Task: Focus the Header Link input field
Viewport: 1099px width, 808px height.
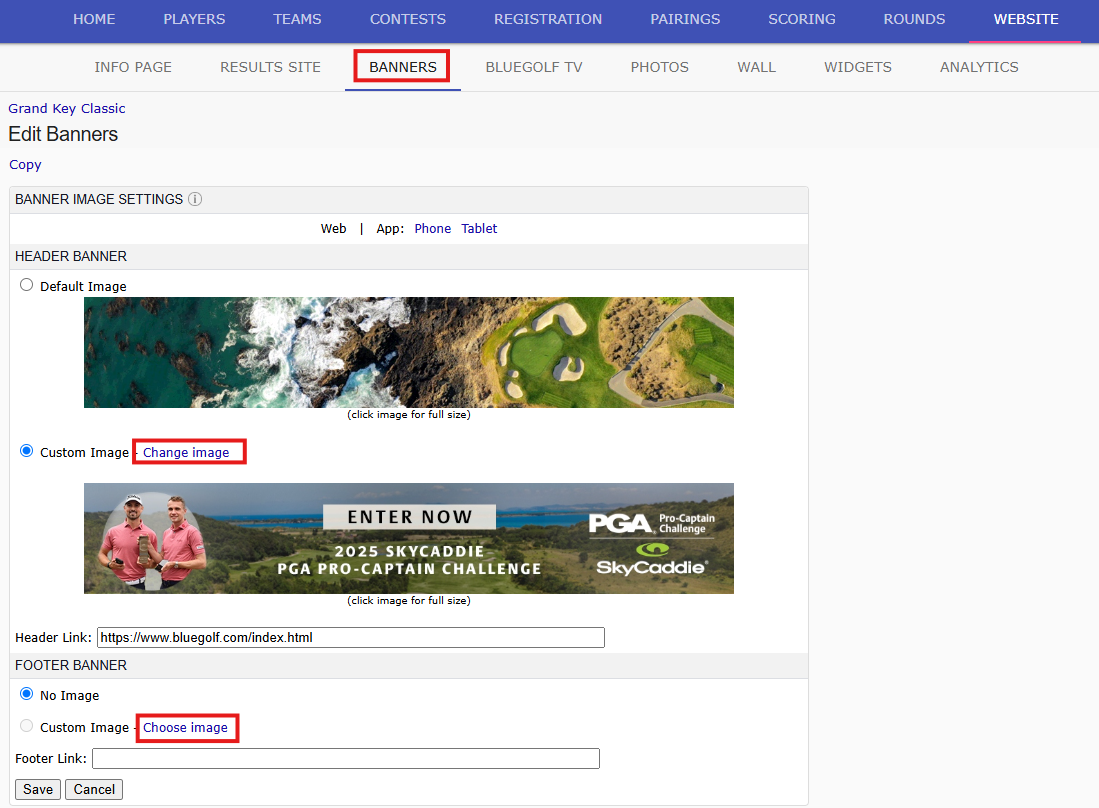Action: click(350, 638)
